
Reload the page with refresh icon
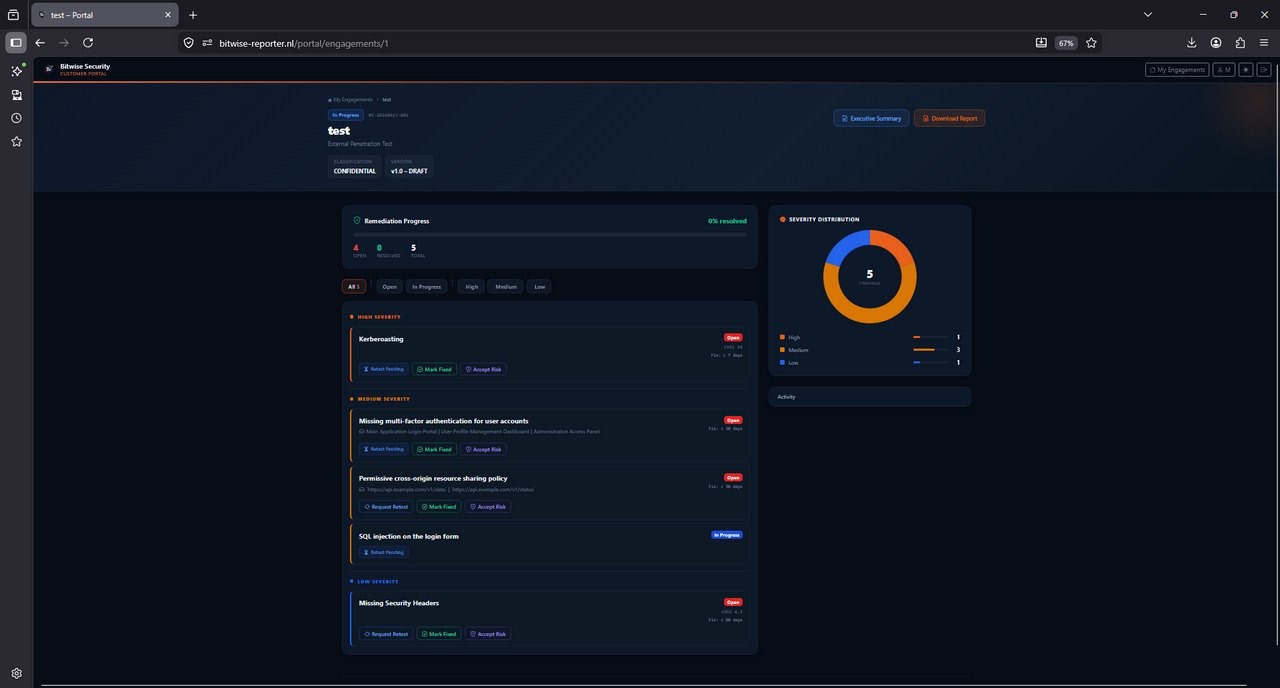pos(88,43)
